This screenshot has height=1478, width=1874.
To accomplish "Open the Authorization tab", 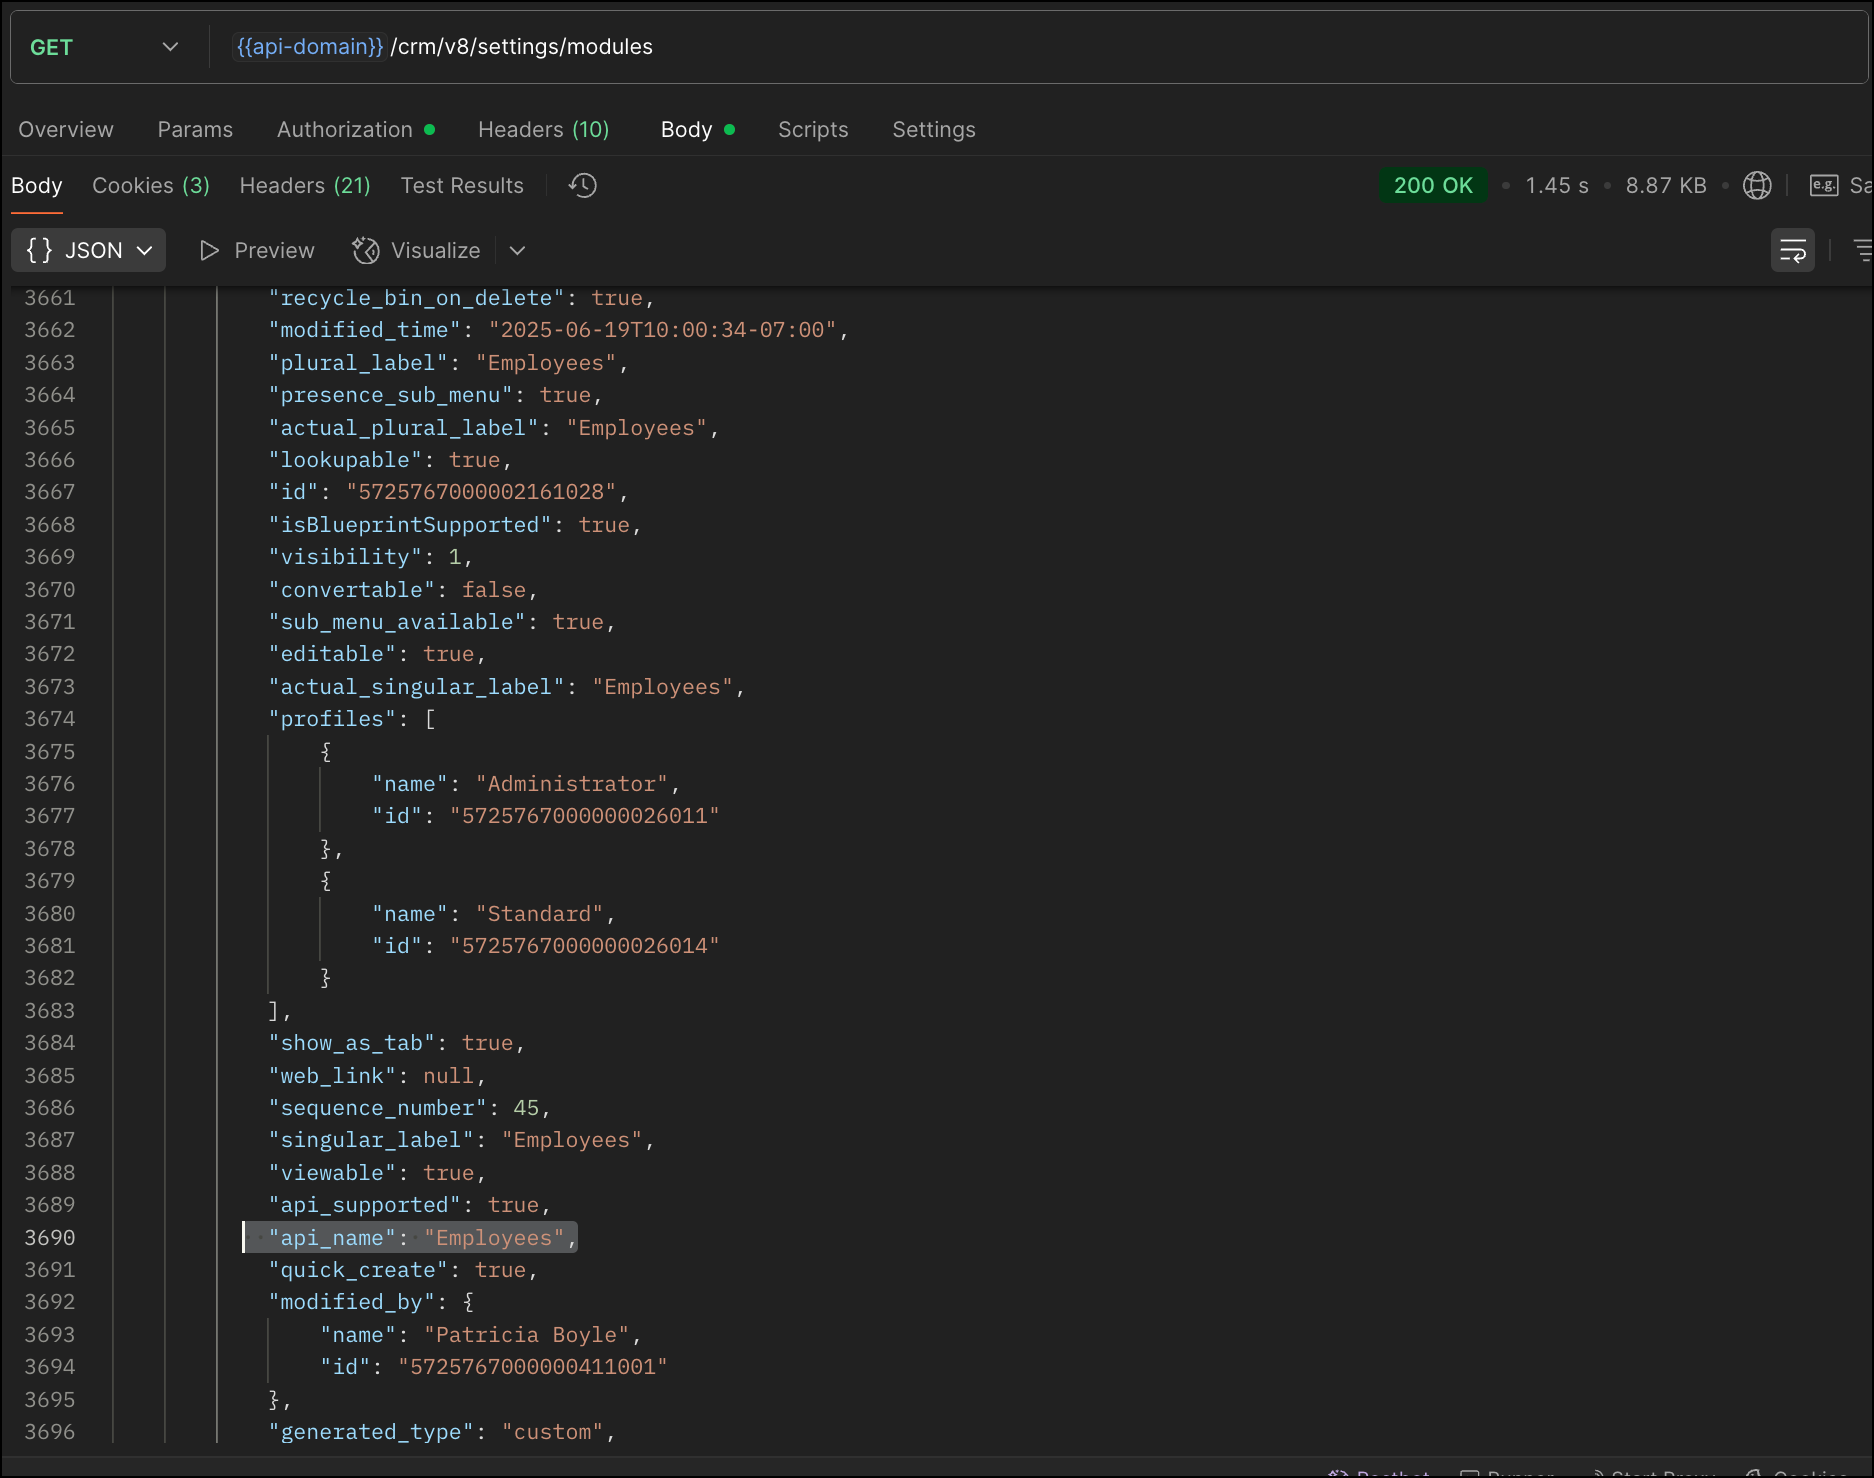I will click(x=344, y=130).
